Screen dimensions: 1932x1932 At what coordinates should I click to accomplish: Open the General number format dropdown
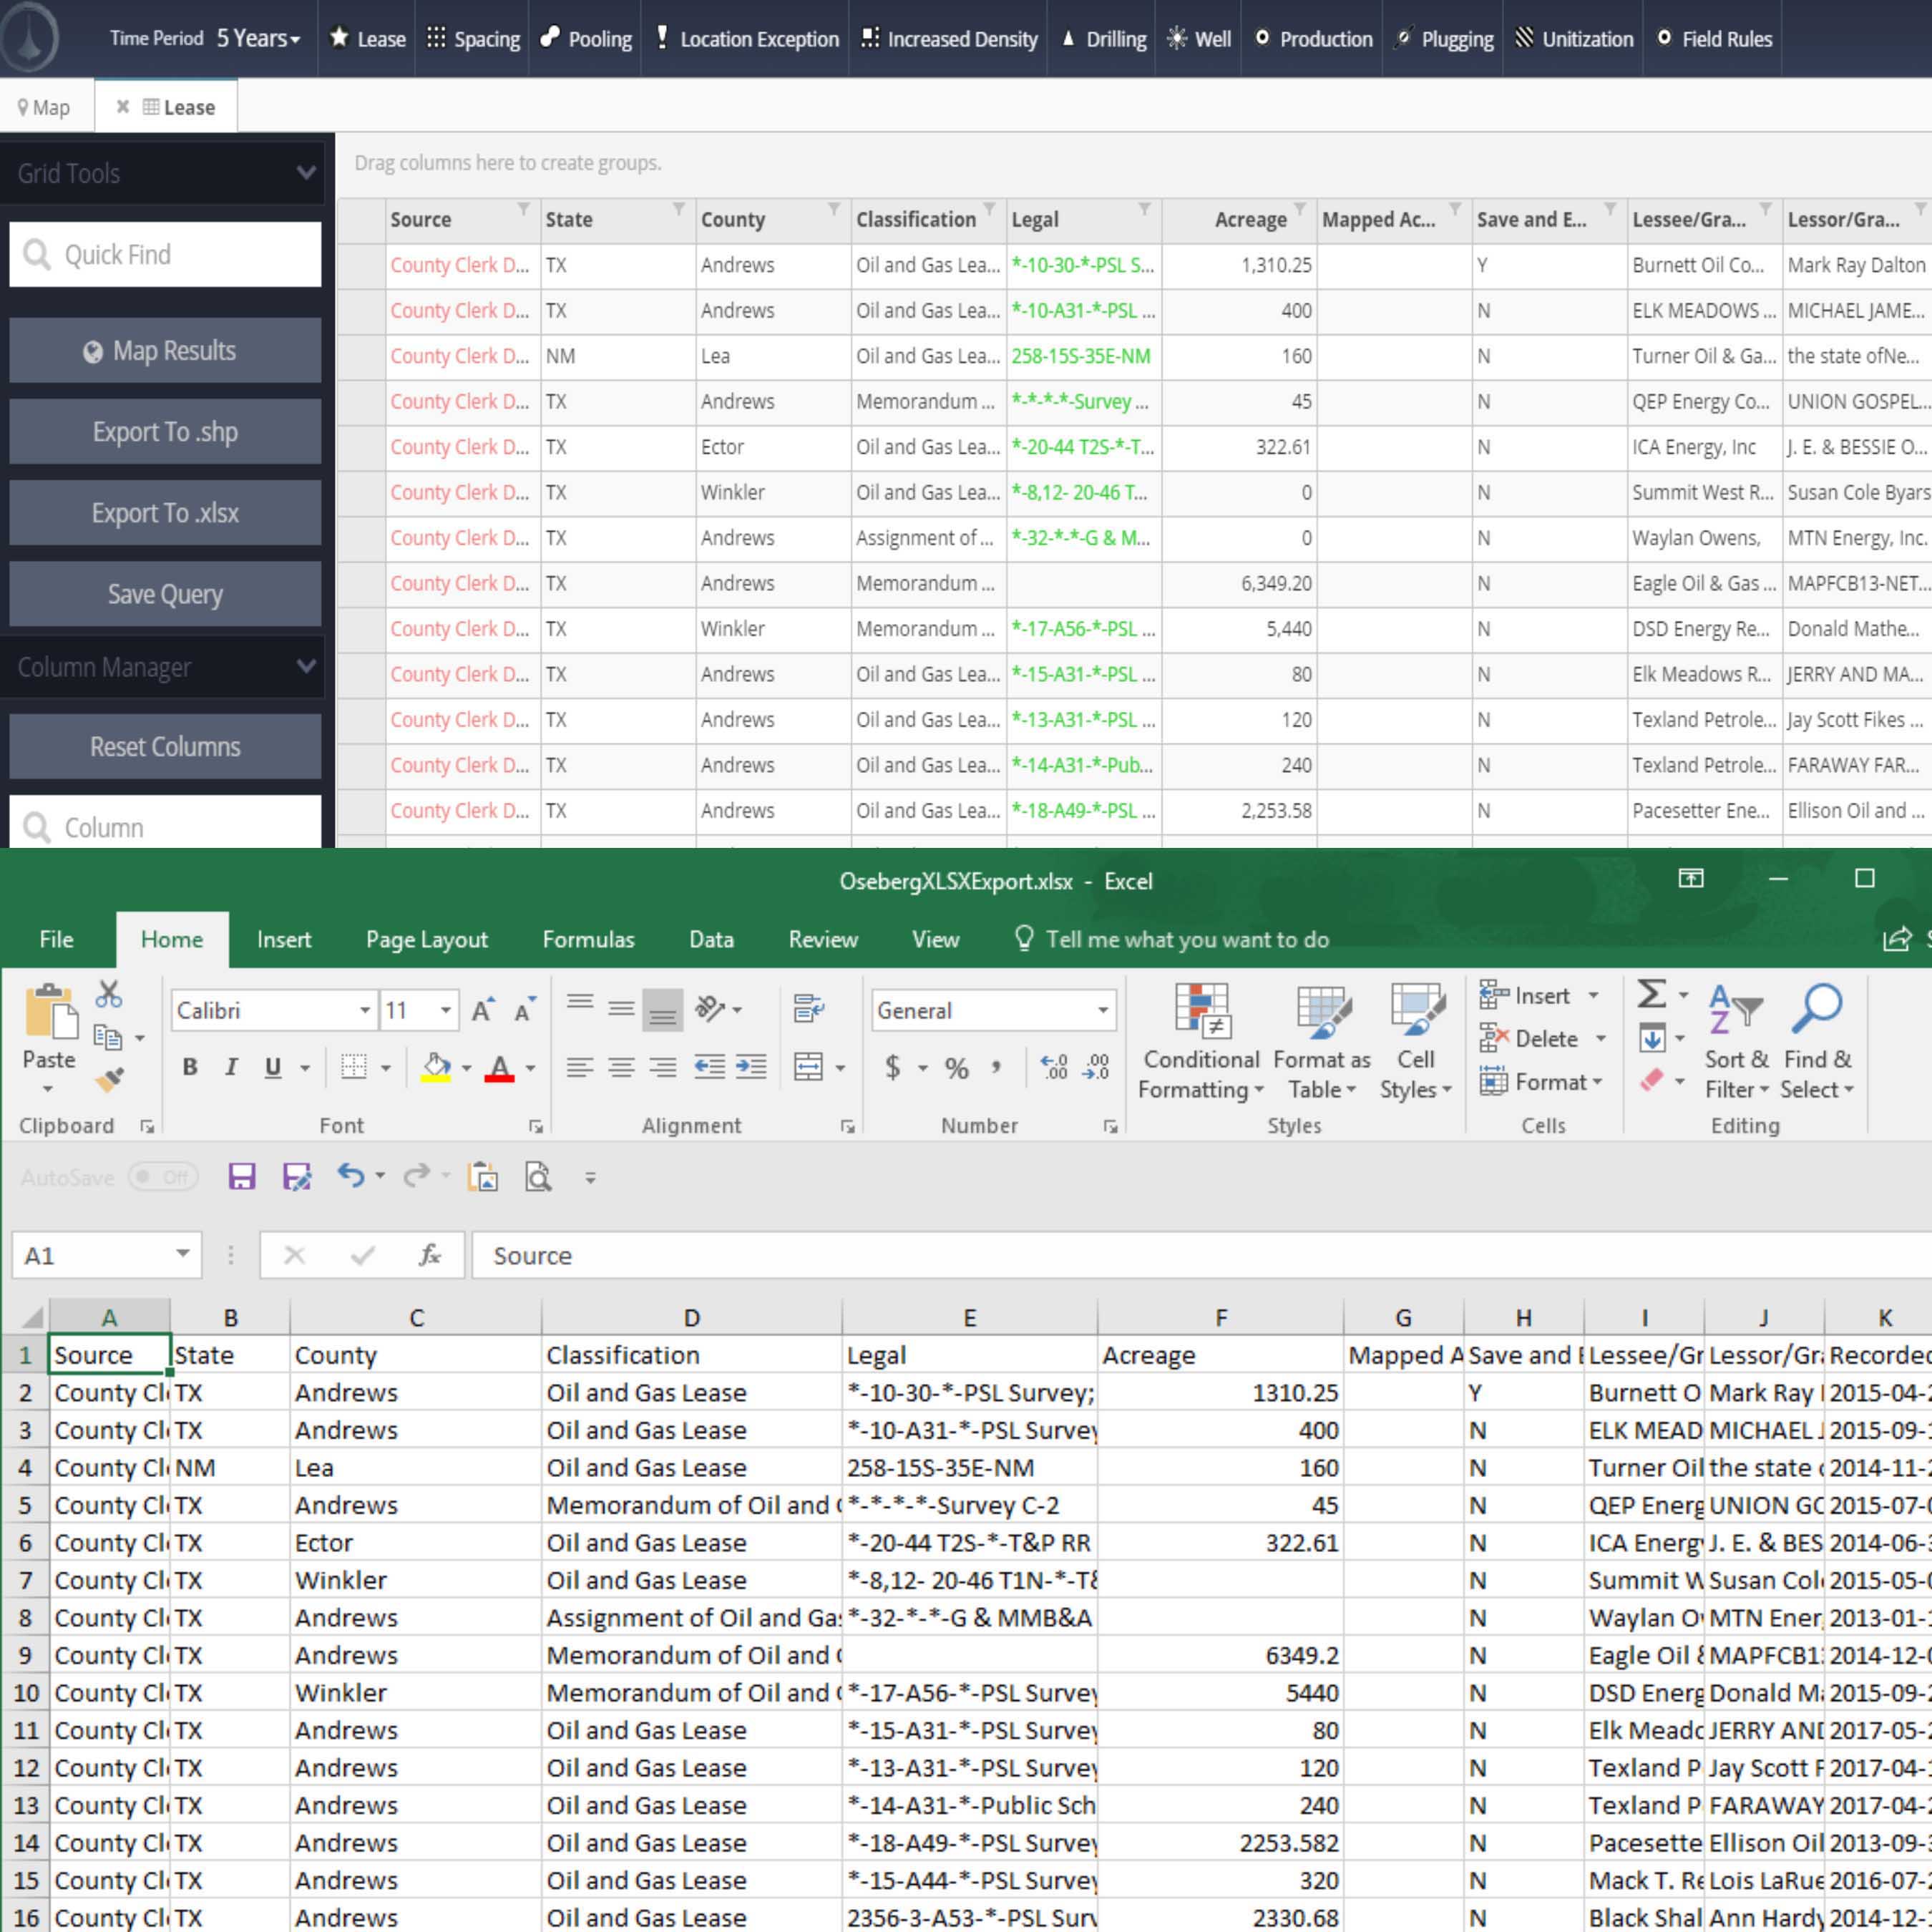pos(1102,1010)
